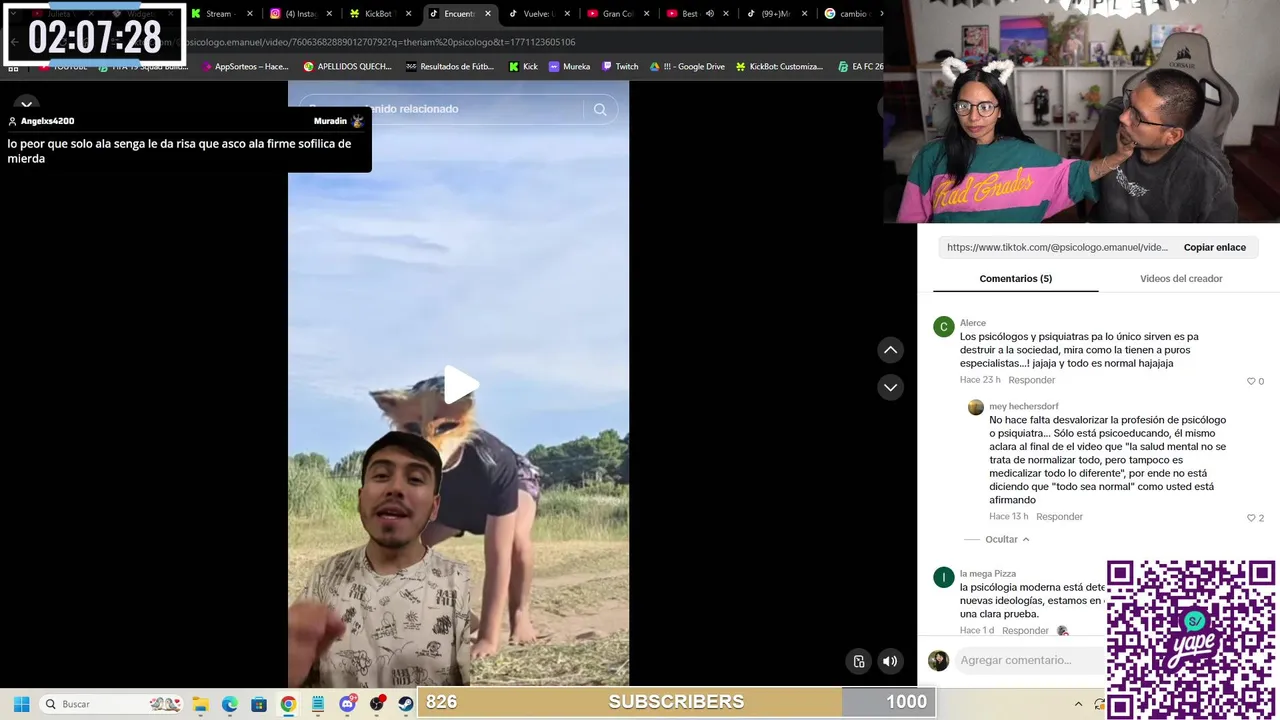Open the Windows Start menu
Image resolution: width=1280 pixels, height=720 pixels.
[x=21, y=704]
